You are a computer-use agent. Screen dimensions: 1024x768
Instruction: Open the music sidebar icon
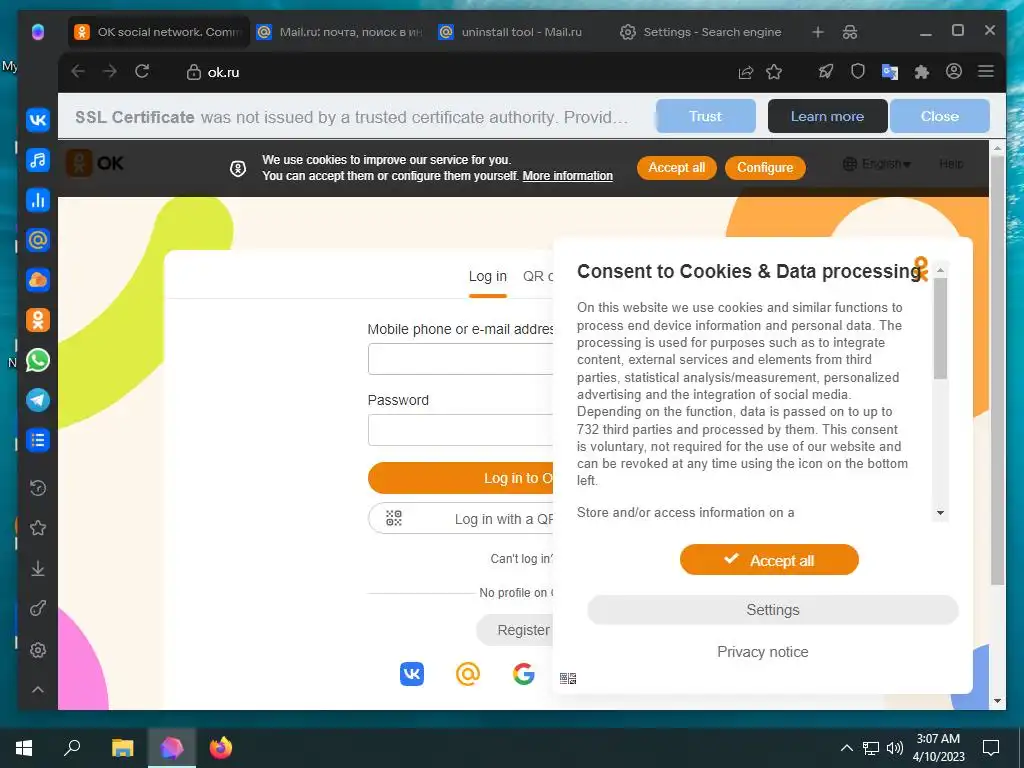[x=38, y=160]
